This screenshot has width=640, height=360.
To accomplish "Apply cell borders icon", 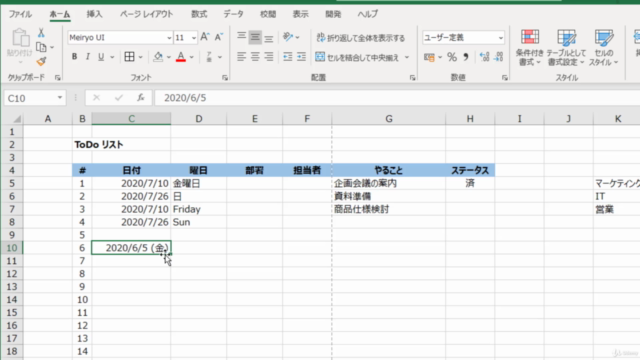I will click(129, 57).
